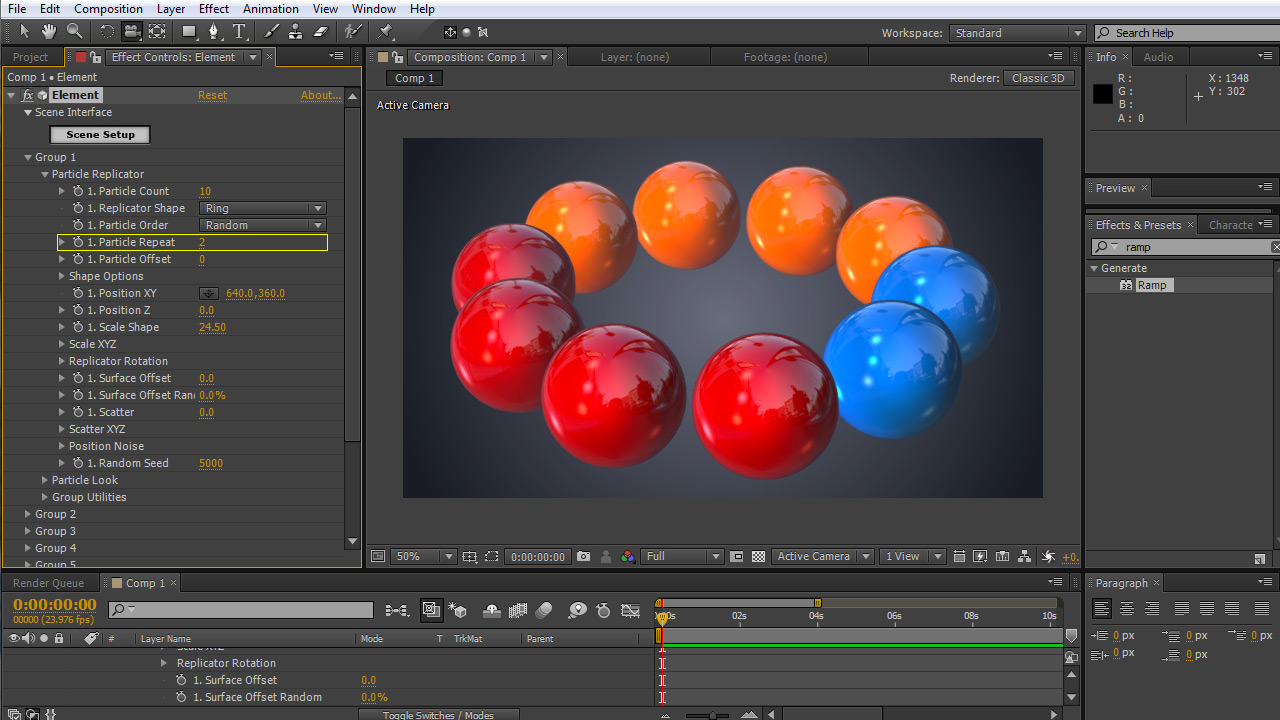Screen dimensions: 1280x720
Task: Toggle stopwatch for Particle Count
Action: click(78, 191)
